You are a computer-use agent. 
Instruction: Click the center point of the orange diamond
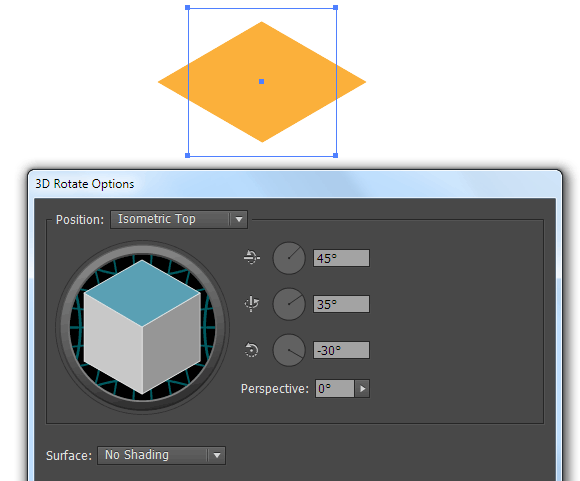coord(262,81)
